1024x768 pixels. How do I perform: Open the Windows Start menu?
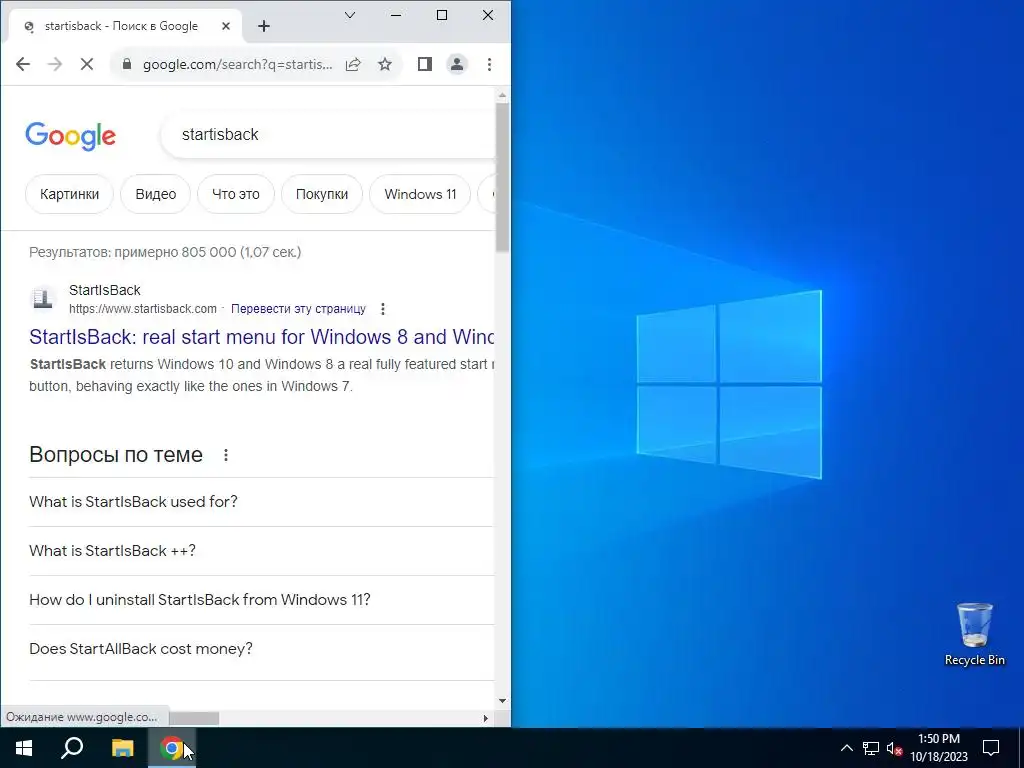[x=24, y=748]
